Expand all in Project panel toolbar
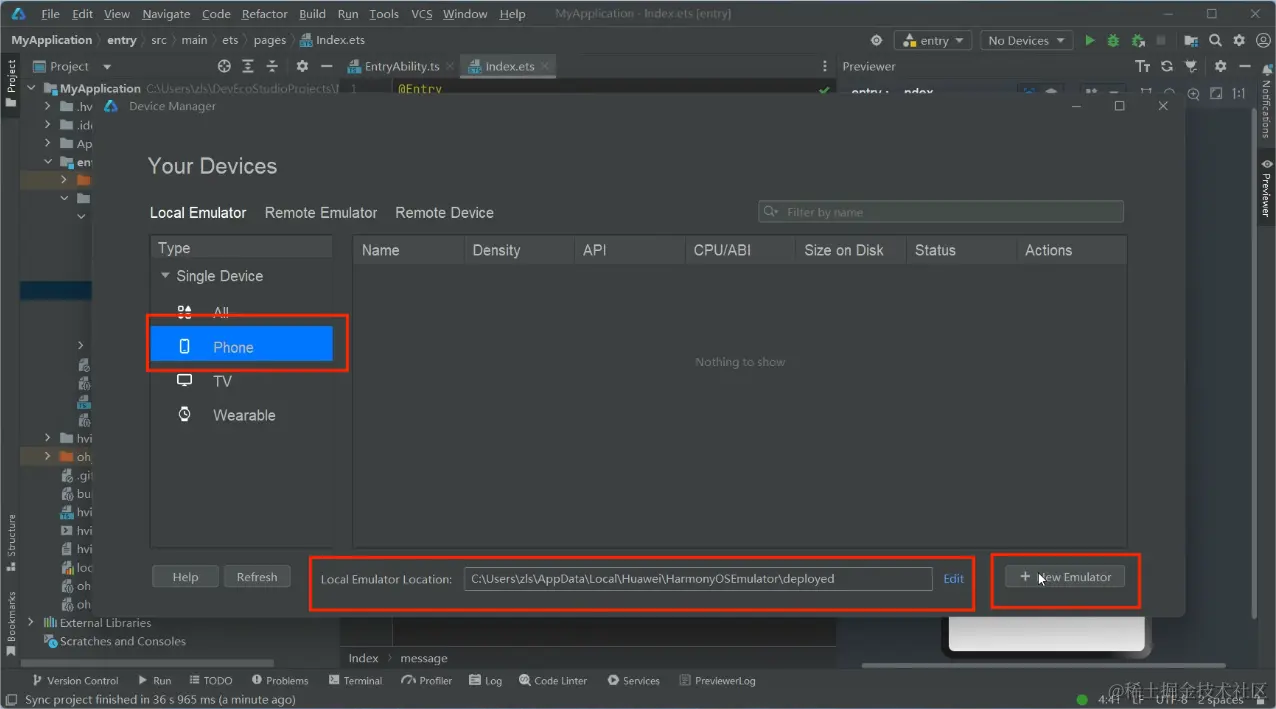Viewport: 1276px width, 709px height. point(250,66)
